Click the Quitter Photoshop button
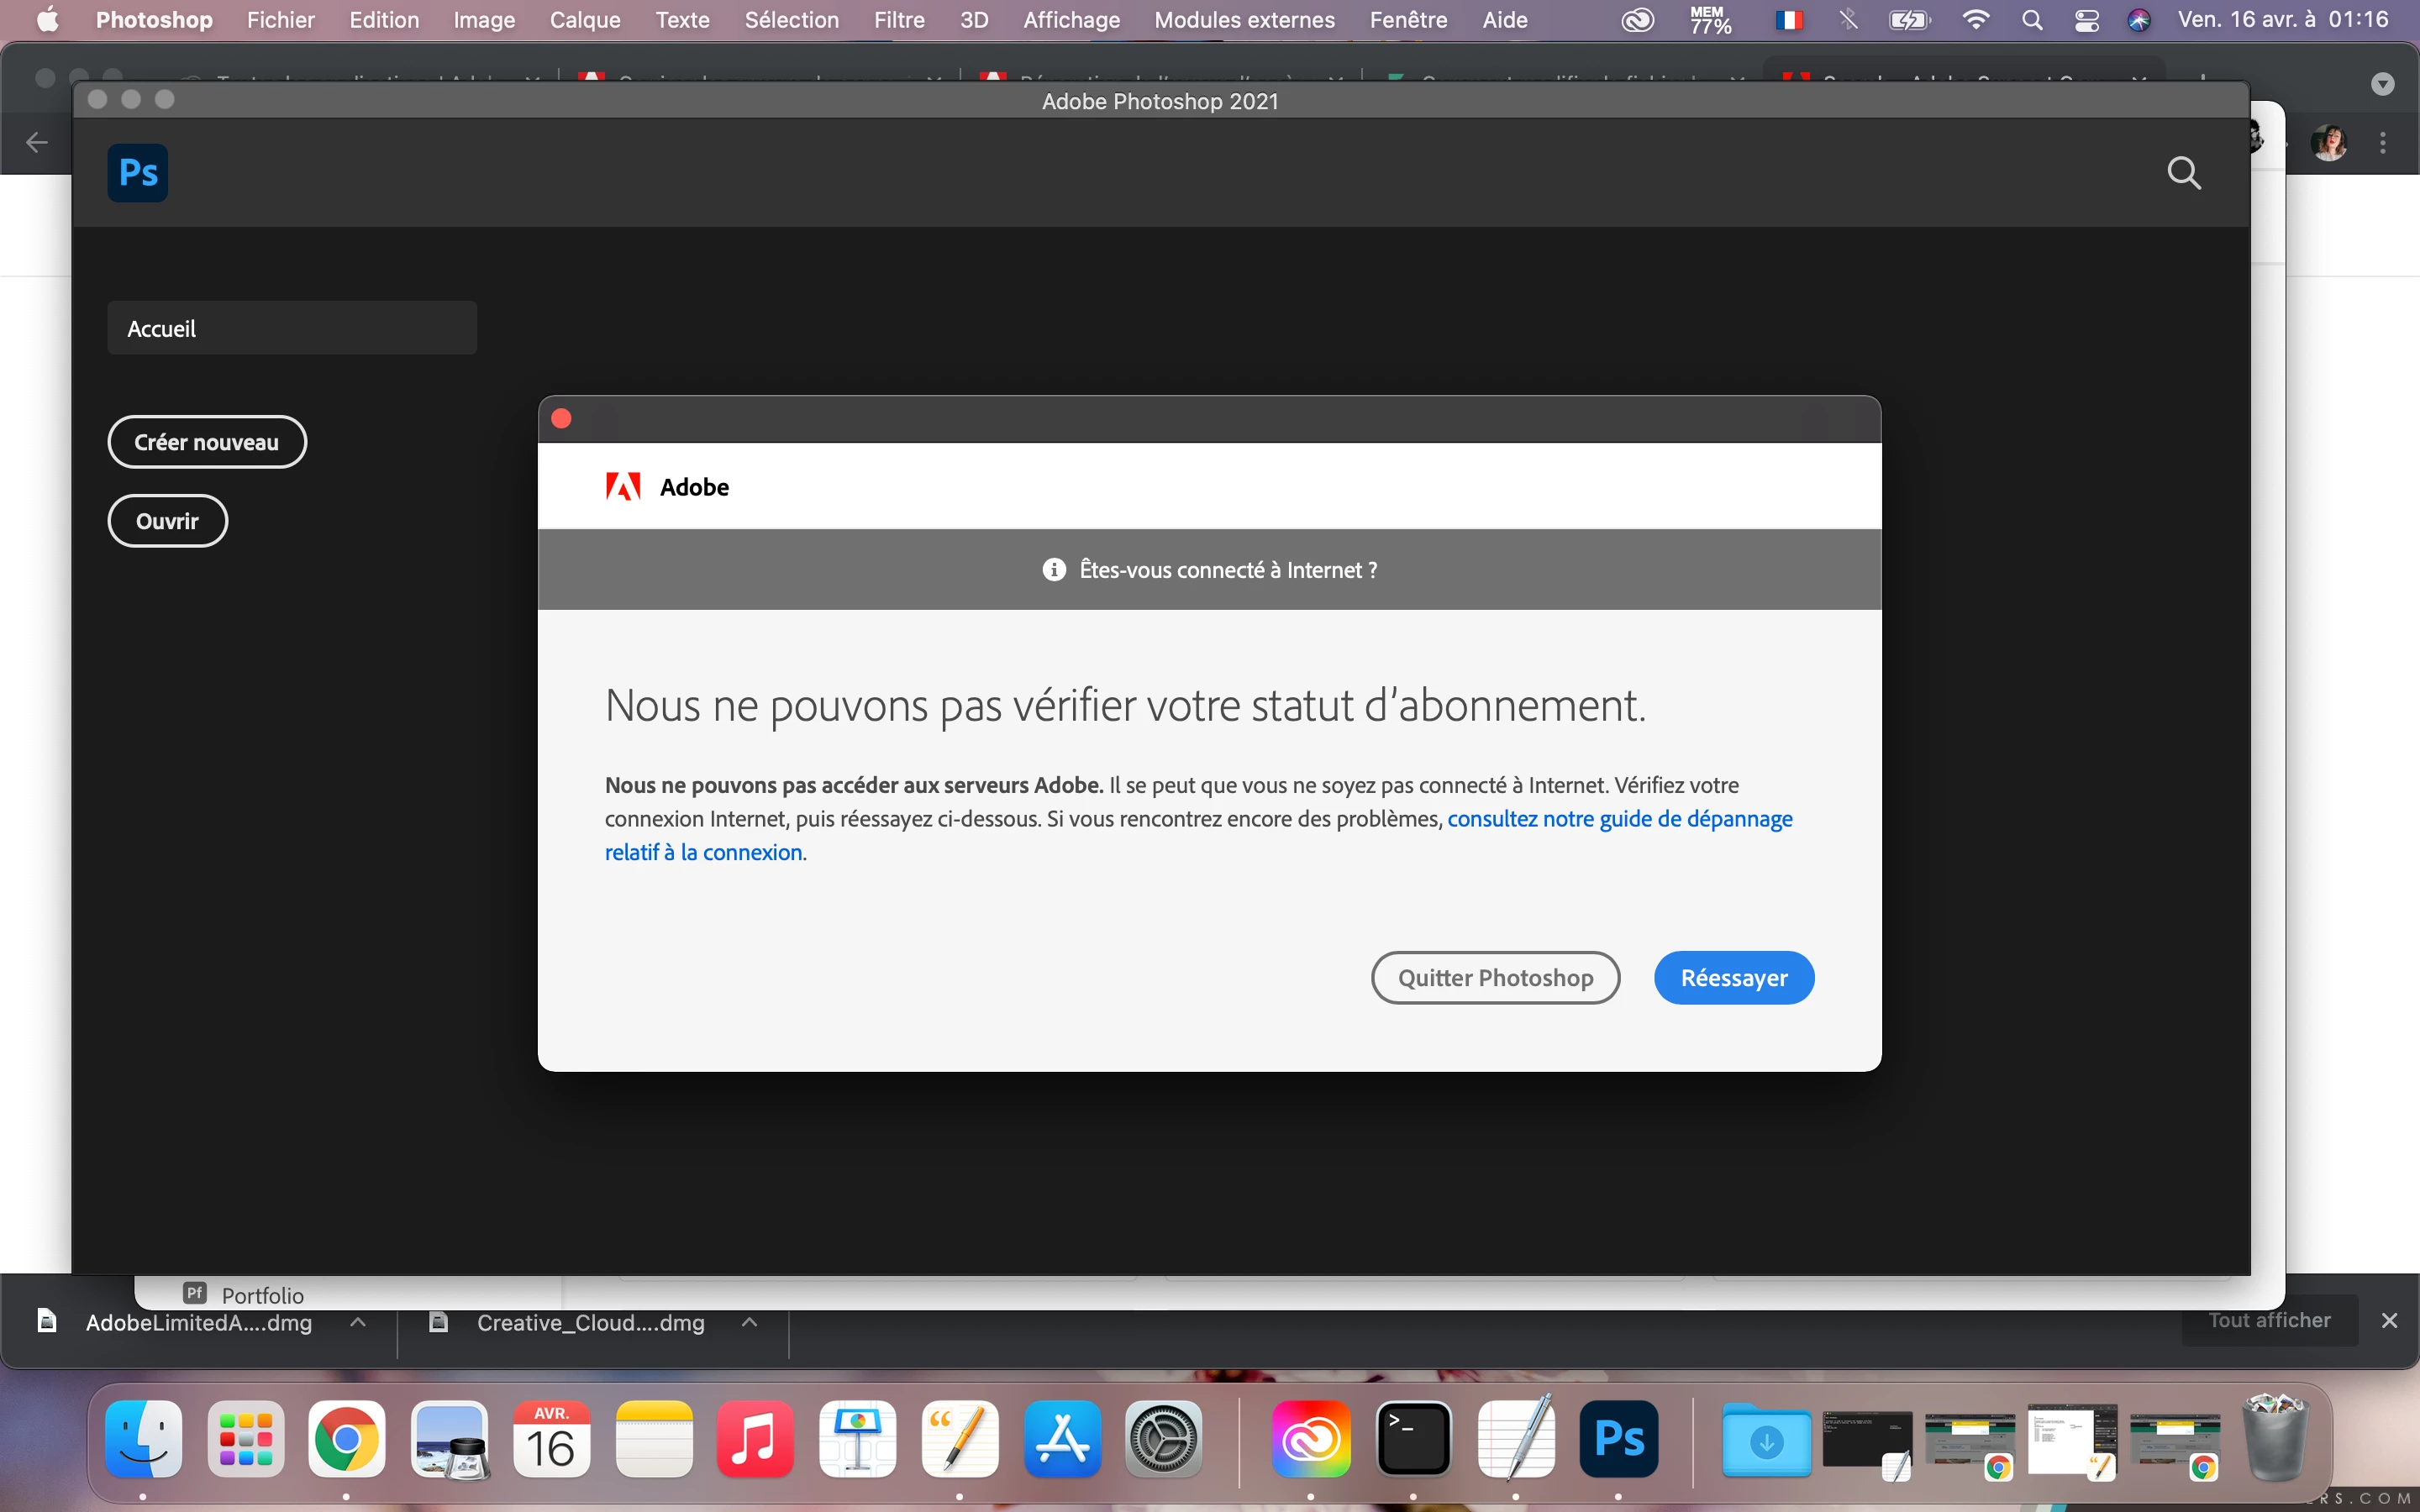This screenshot has height=1512, width=2420. [x=1495, y=977]
